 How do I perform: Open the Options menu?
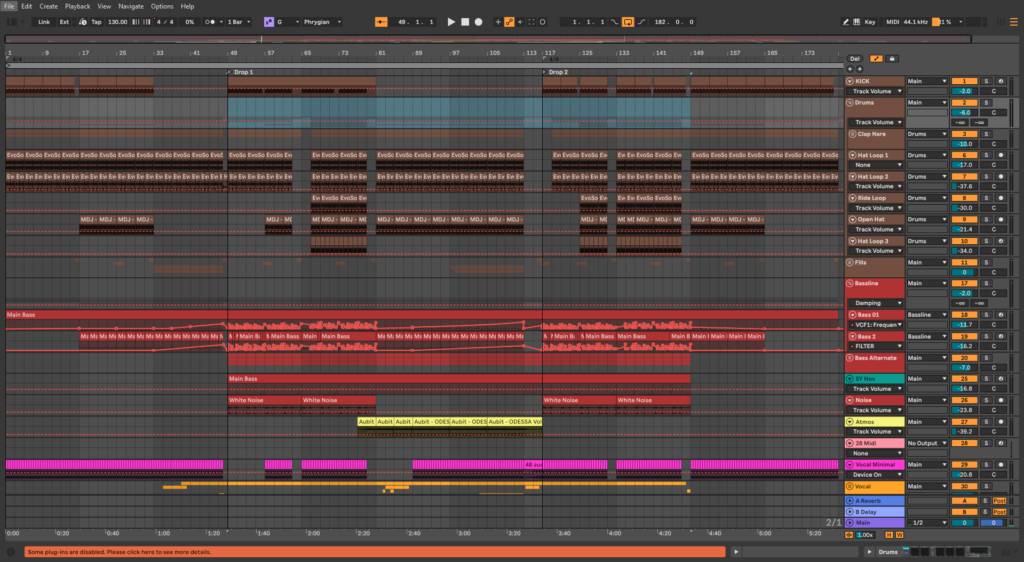pos(162,6)
